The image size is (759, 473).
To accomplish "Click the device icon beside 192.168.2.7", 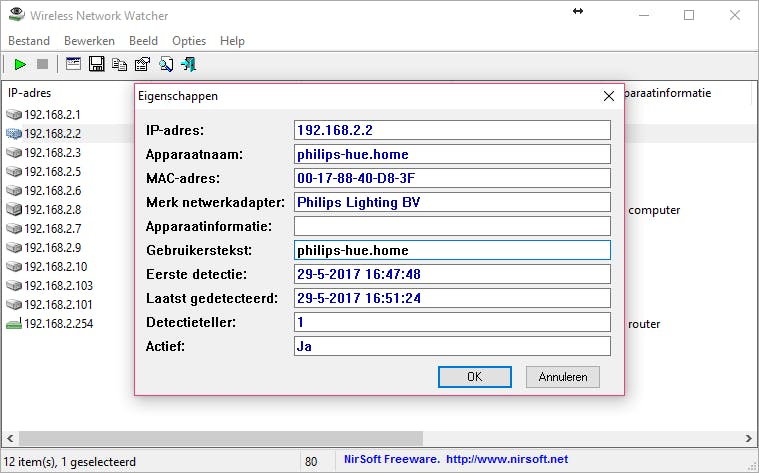I will pos(14,229).
